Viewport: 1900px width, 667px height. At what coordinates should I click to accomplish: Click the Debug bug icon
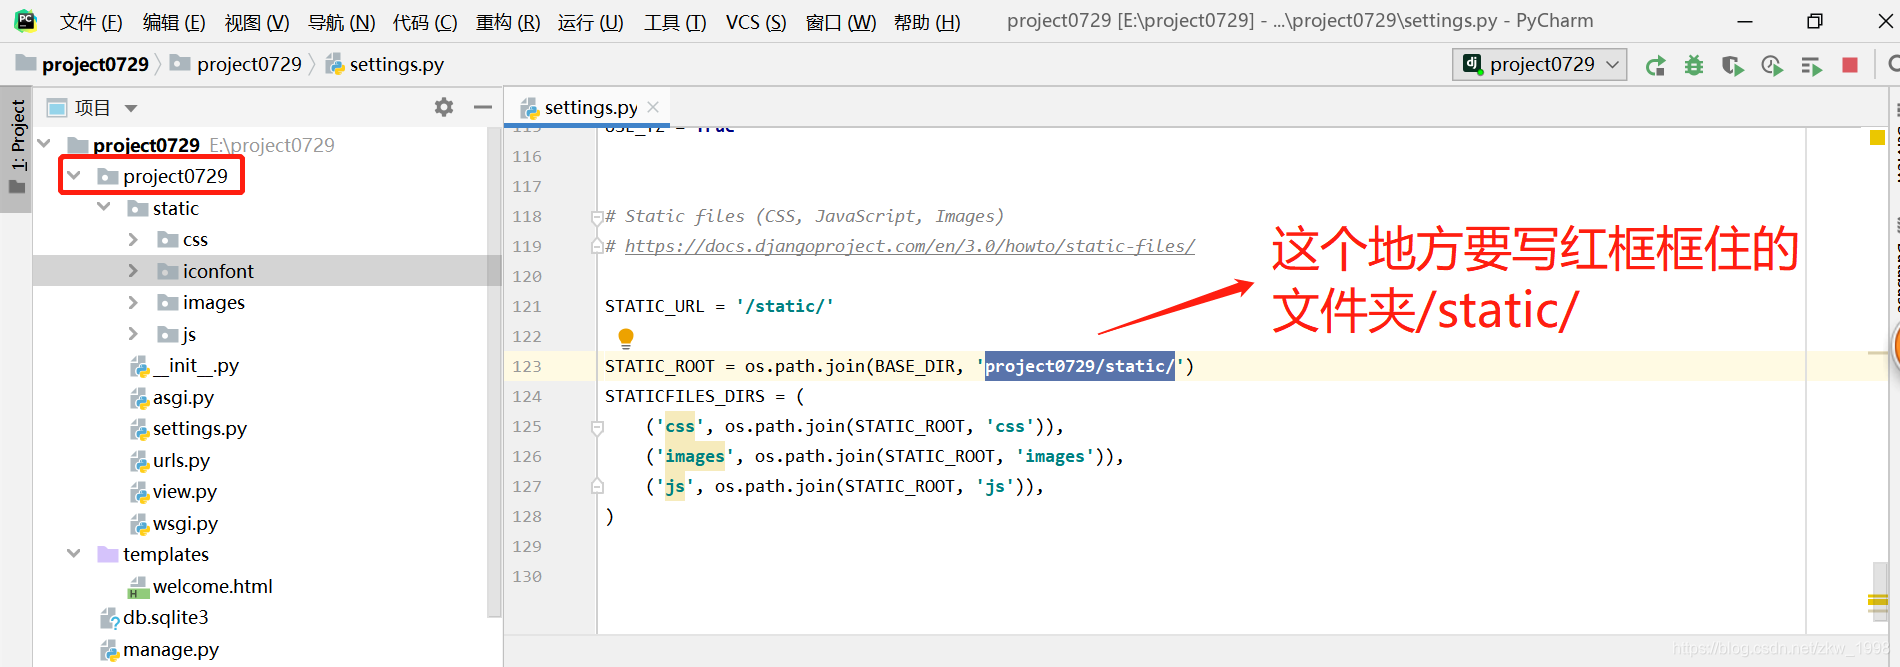coord(1694,65)
